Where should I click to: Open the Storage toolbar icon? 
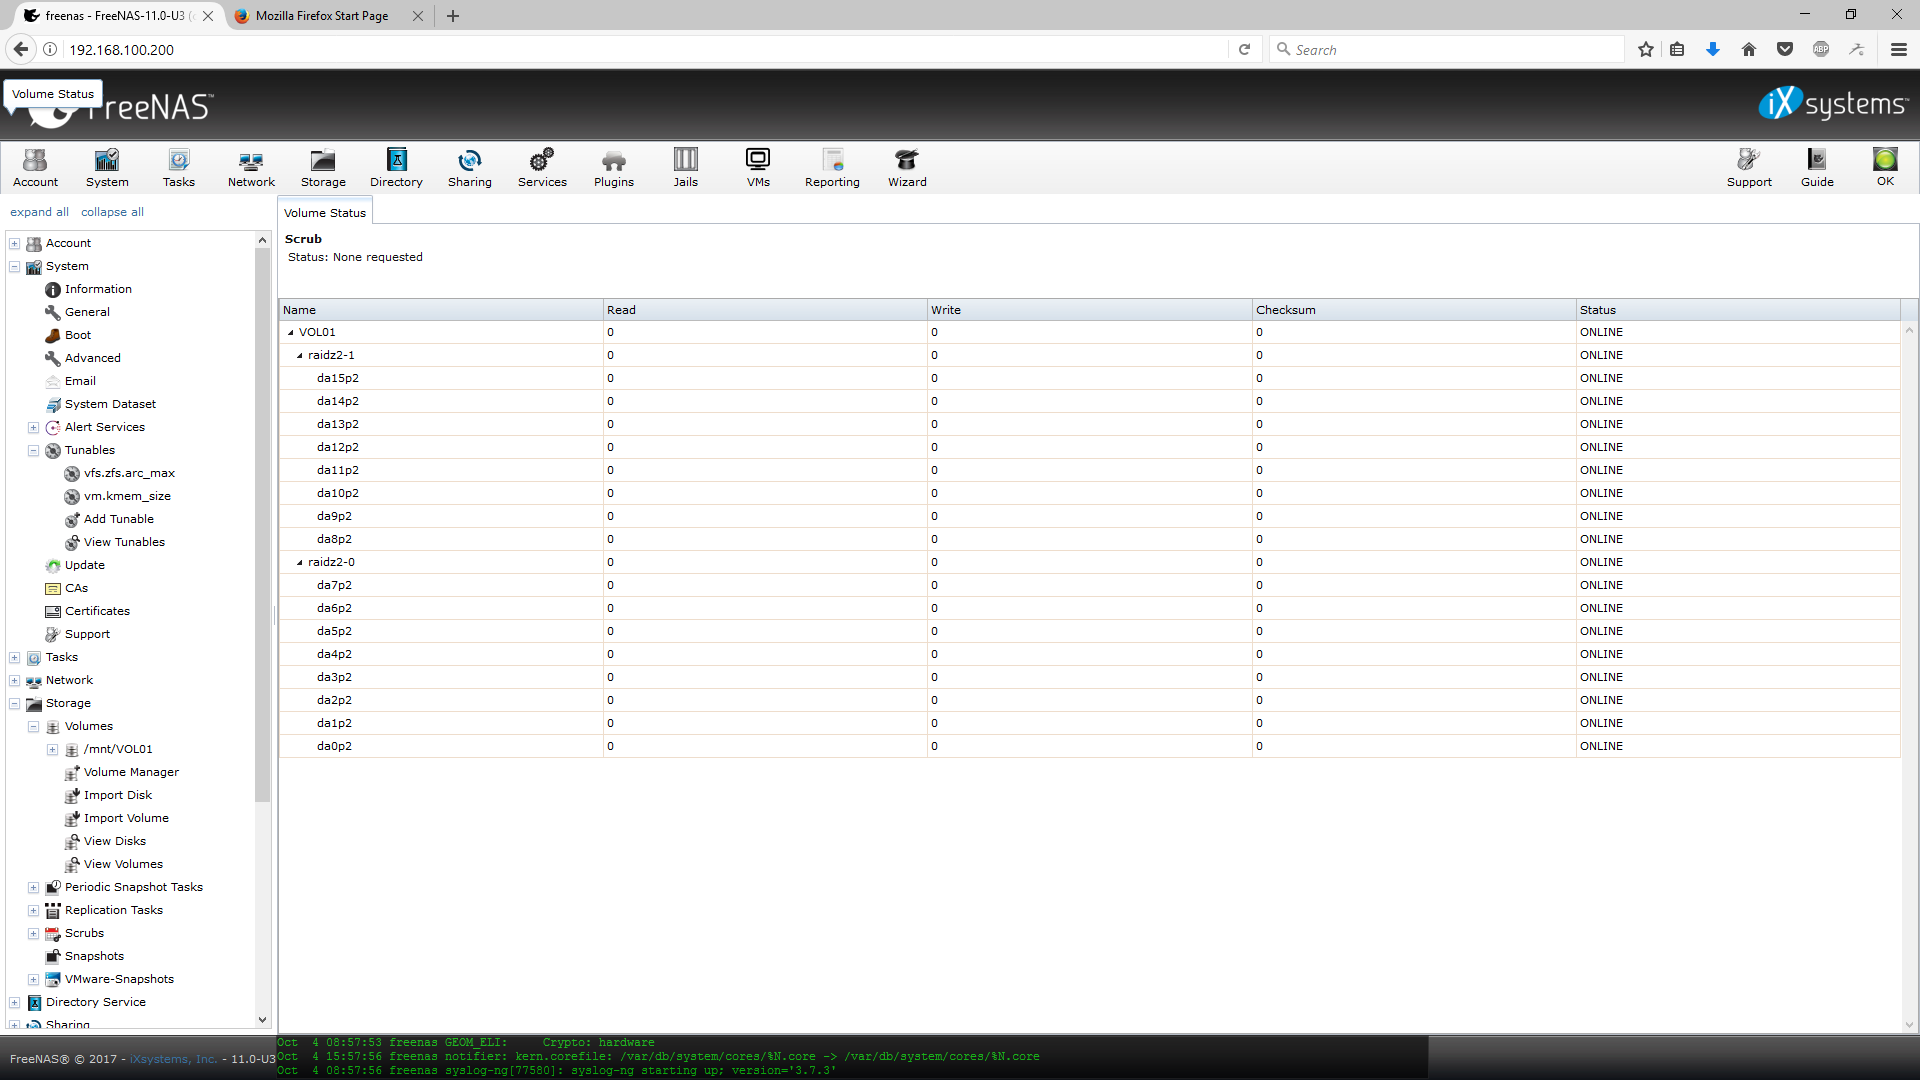(x=323, y=167)
